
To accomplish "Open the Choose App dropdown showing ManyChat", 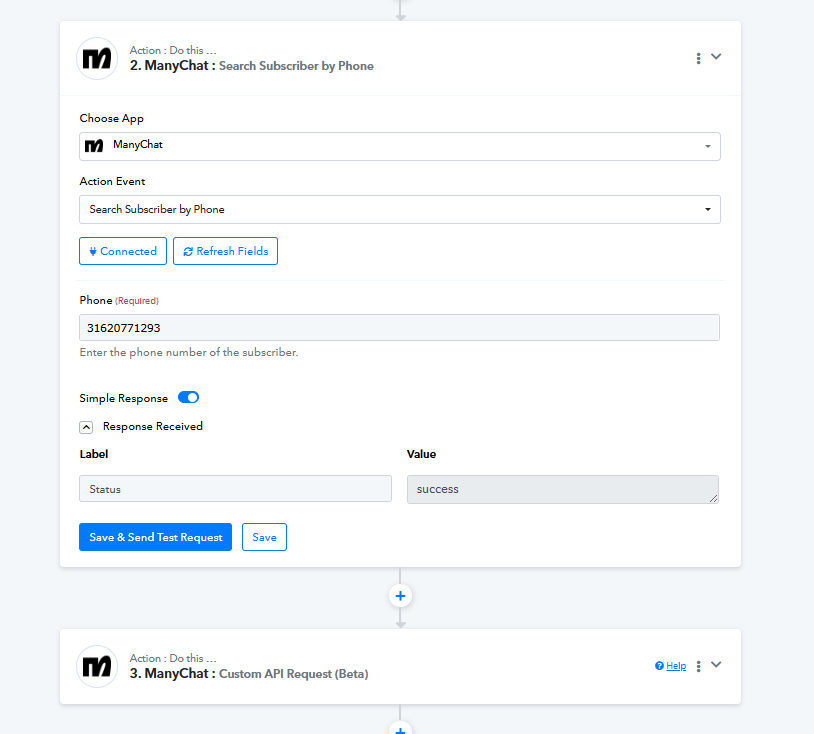I will tap(400, 146).
